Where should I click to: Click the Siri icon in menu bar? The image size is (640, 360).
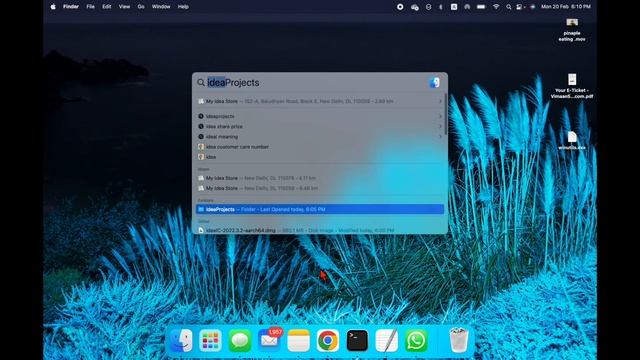533,7
